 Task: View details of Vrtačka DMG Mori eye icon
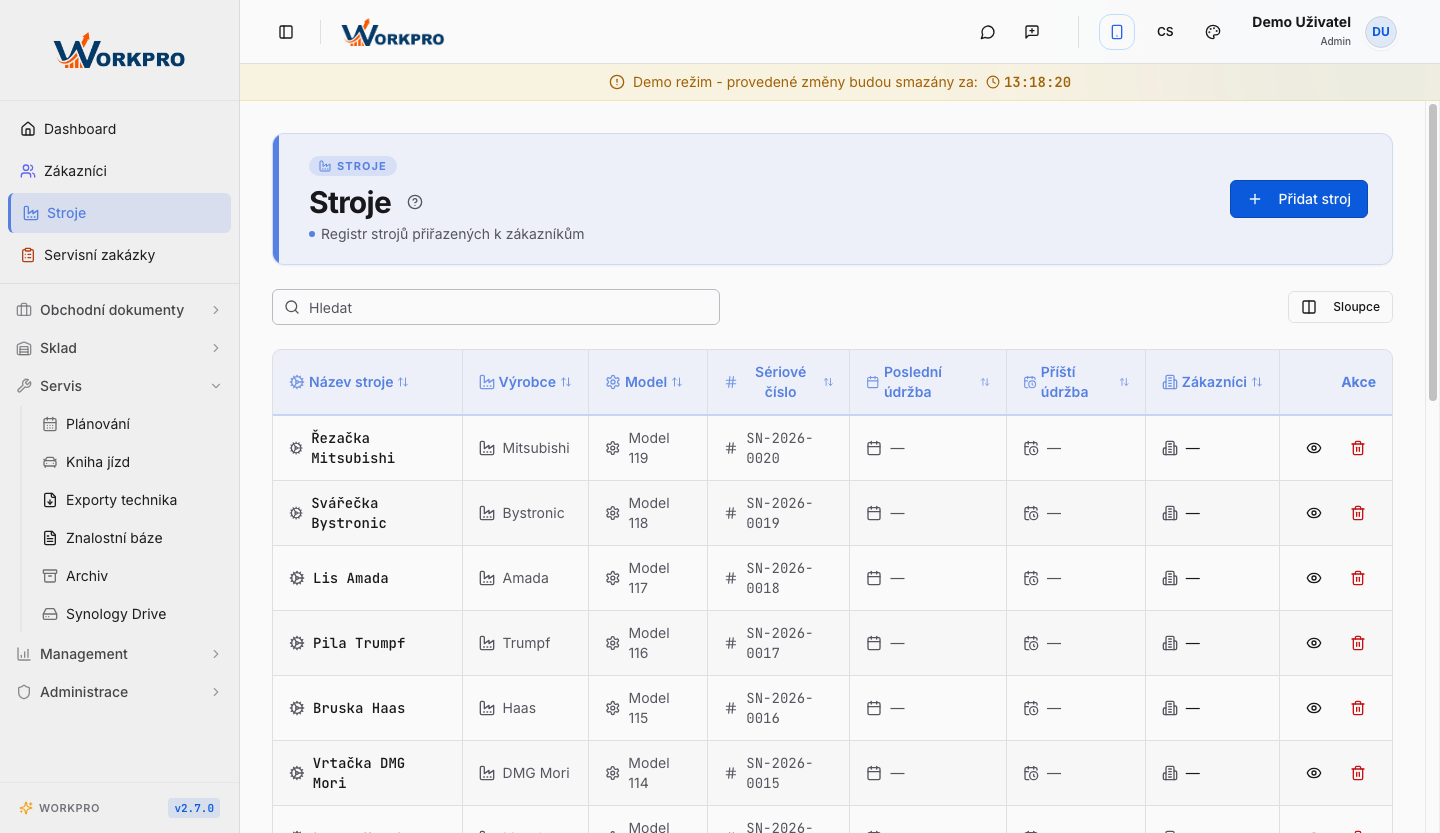1314,773
